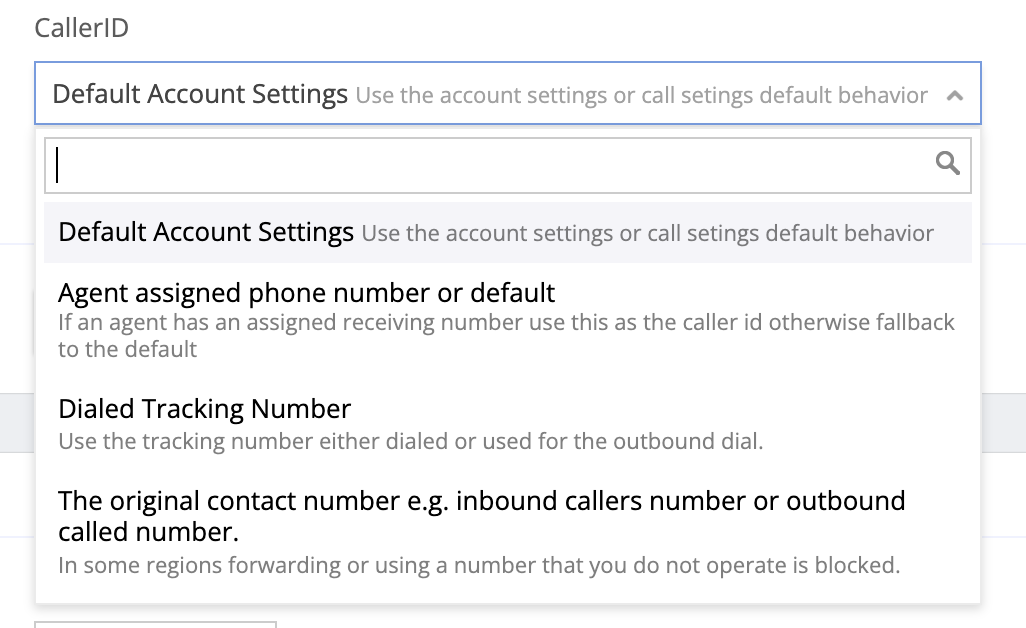Viewport: 1026px width, 628px height.
Task: Click the CallerID field label
Action: pos(82,27)
